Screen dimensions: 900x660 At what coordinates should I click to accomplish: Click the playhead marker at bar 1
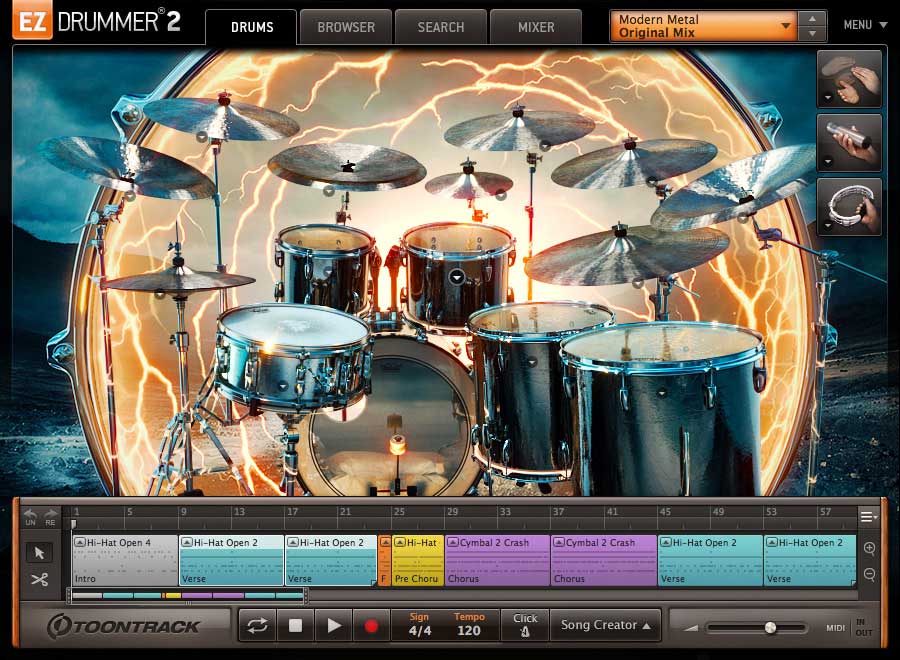click(73, 524)
